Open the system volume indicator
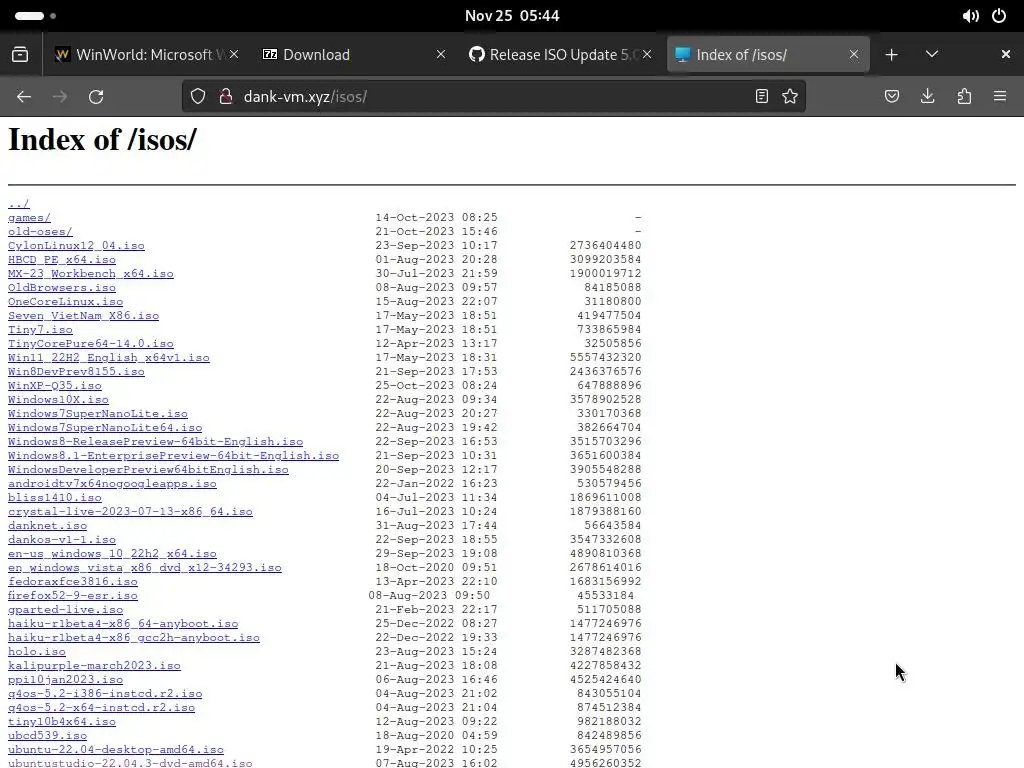Viewport: 1024px width, 768px height. point(970,16)
